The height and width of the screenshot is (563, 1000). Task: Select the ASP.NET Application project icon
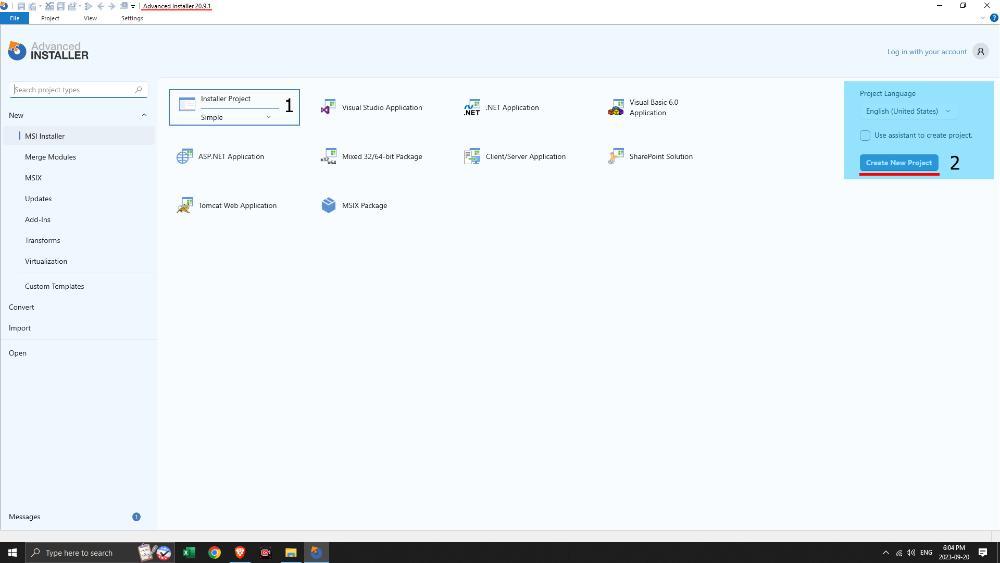point(184,156)
